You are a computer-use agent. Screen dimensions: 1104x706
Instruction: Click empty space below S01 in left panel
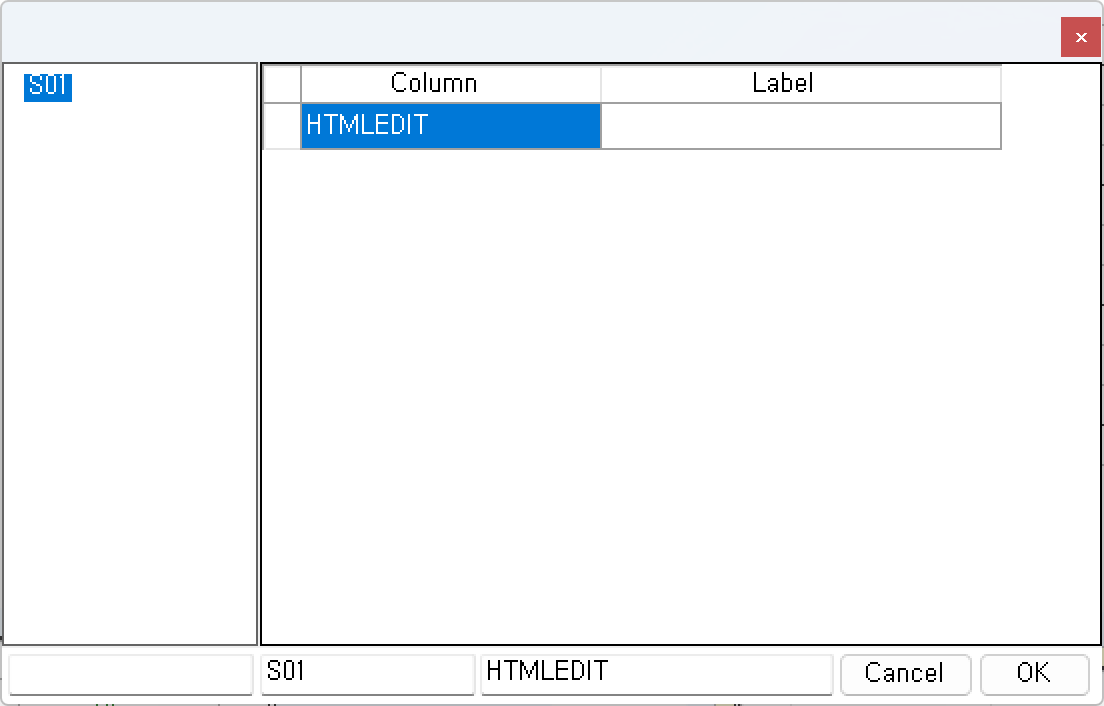(x=130, y=350)
